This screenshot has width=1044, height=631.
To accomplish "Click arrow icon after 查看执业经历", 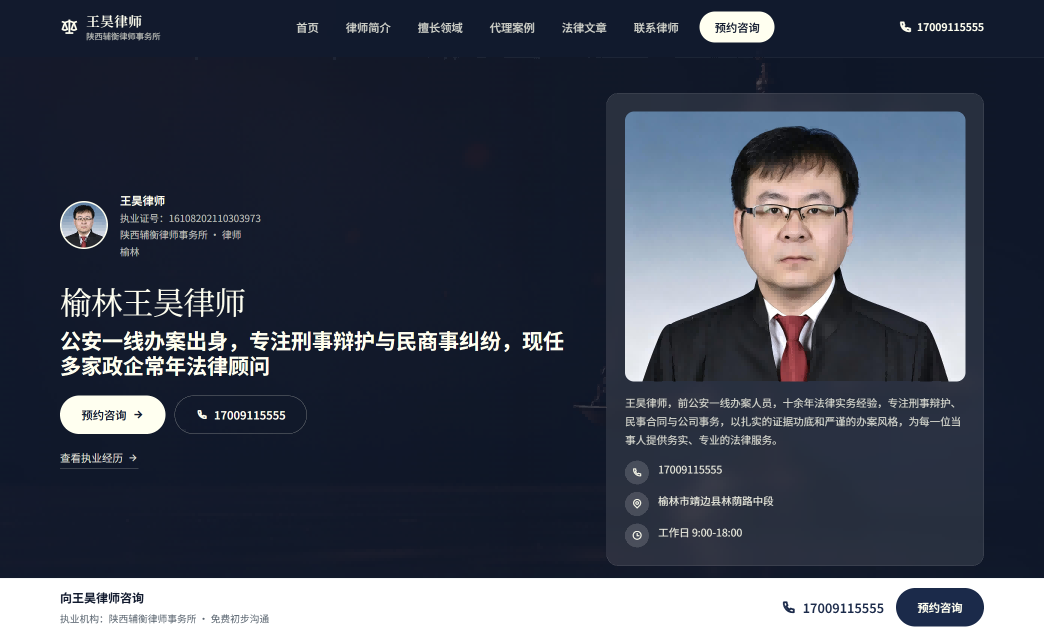I will pyautogui.click(x=133, y=458).
